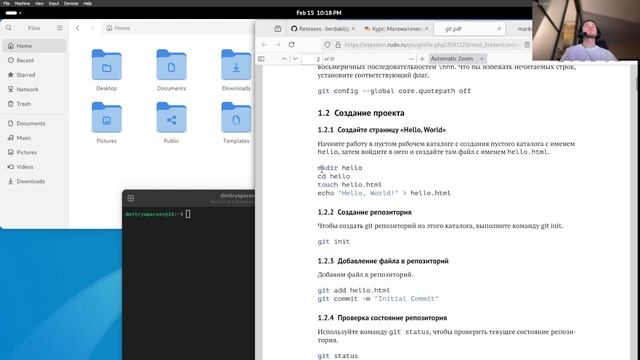Open reader view icon in address bar
This screenshot has height=360, width=640.
[x=527, y=44]
